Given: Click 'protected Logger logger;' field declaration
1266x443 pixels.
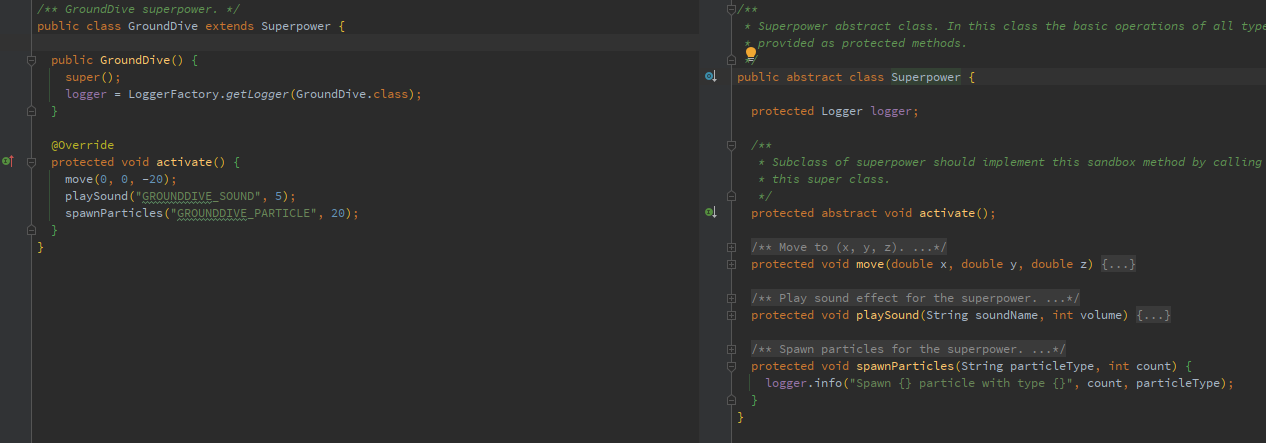Looking at the screenshot, I should 835,111.
